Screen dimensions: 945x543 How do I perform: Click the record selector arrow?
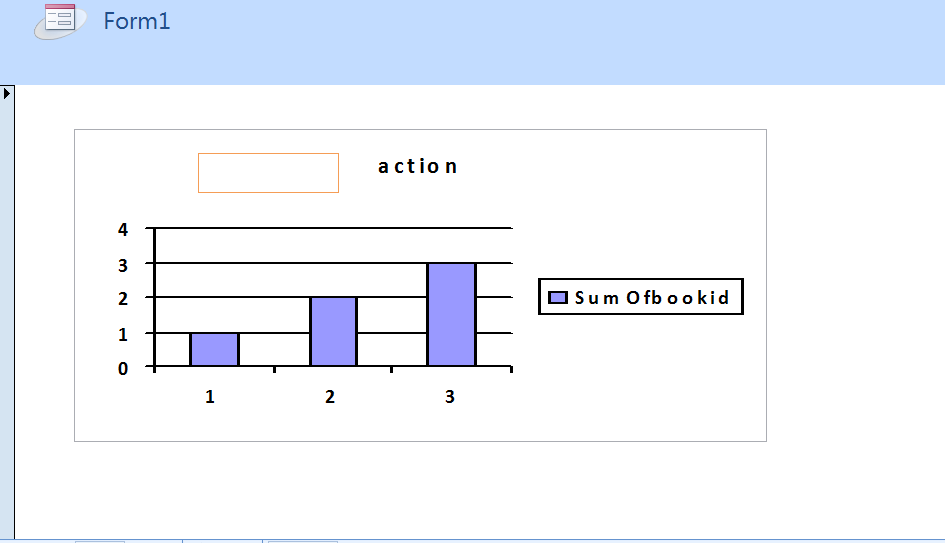[x=7, y=93]
